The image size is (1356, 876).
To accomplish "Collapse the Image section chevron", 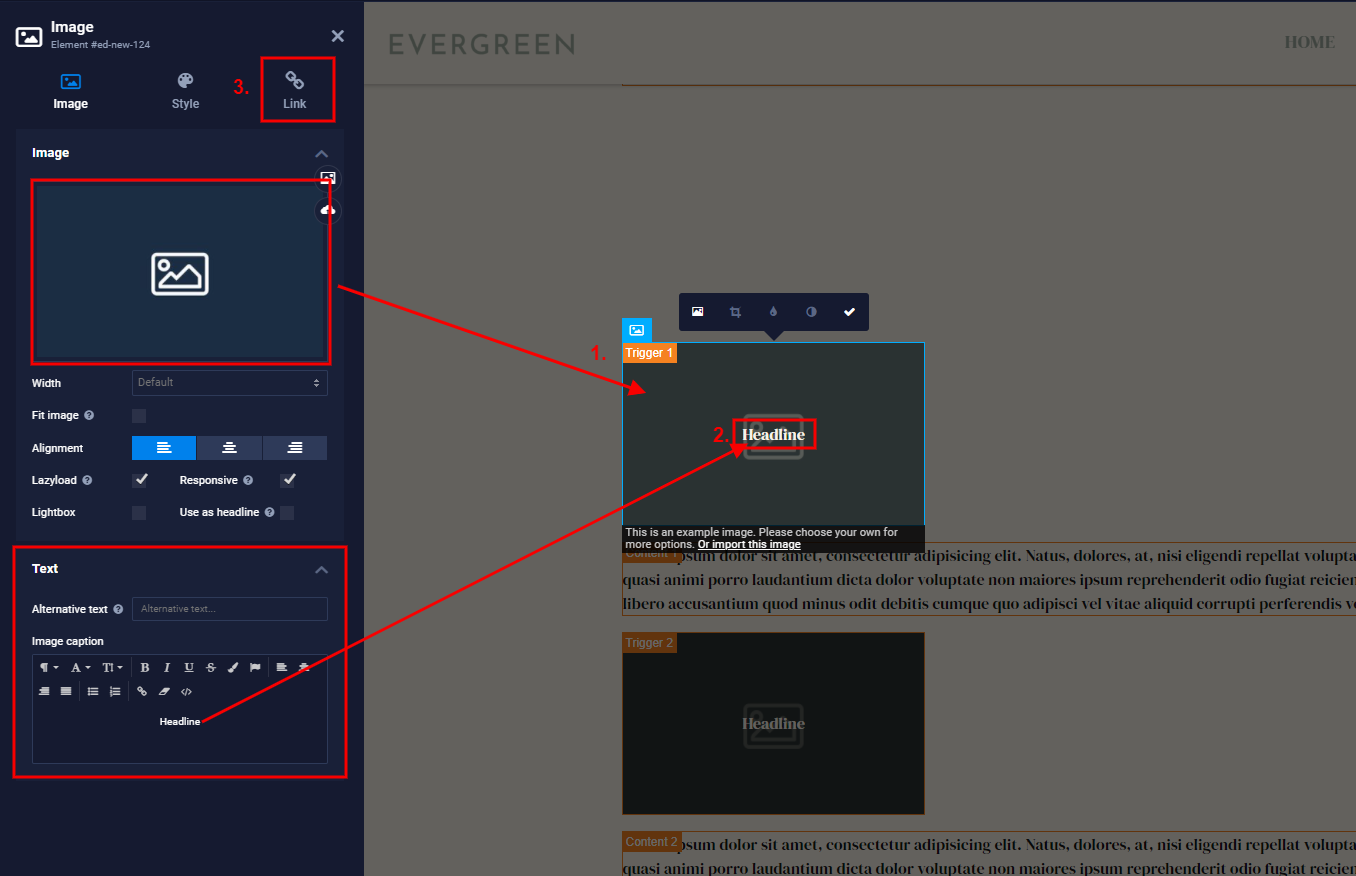I will tap(321, 154).
